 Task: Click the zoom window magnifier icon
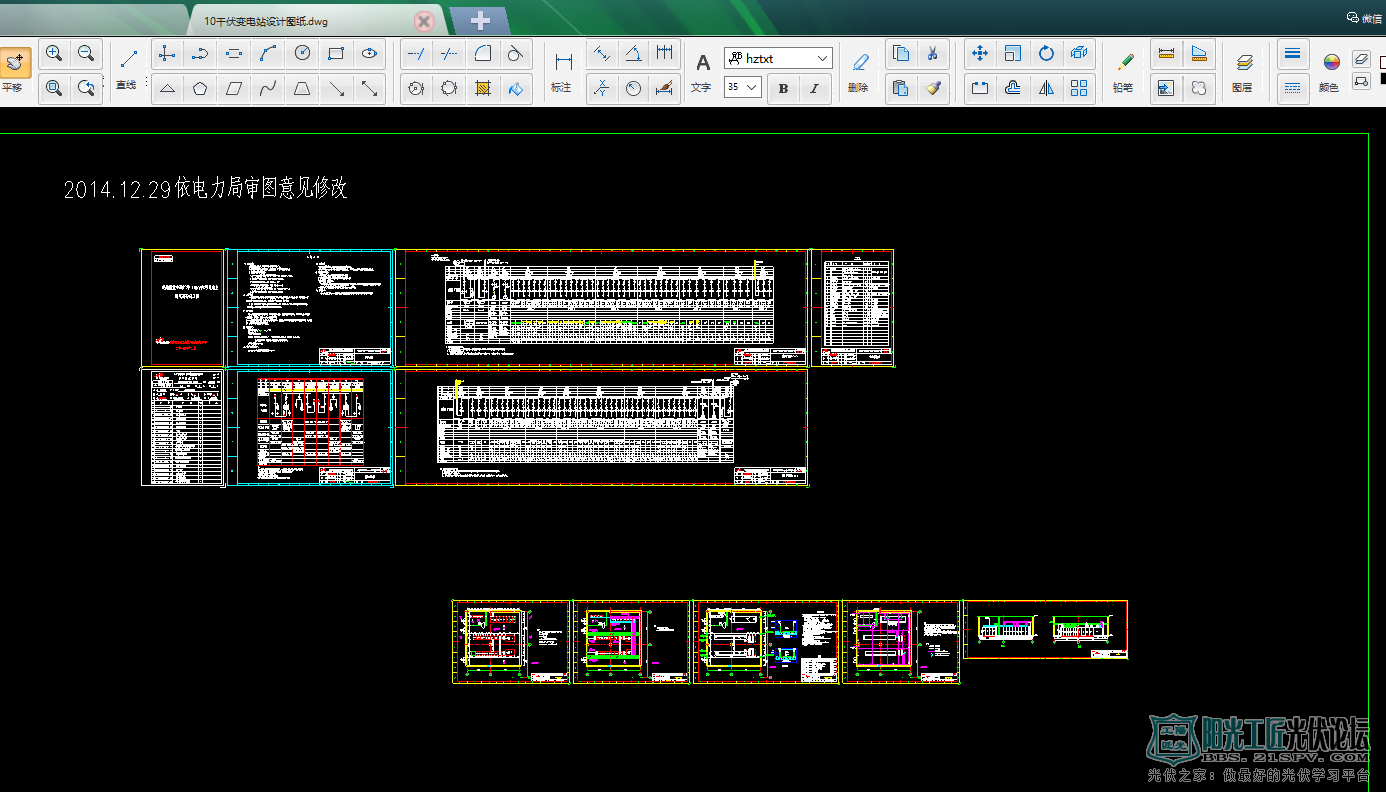point(54,88)
